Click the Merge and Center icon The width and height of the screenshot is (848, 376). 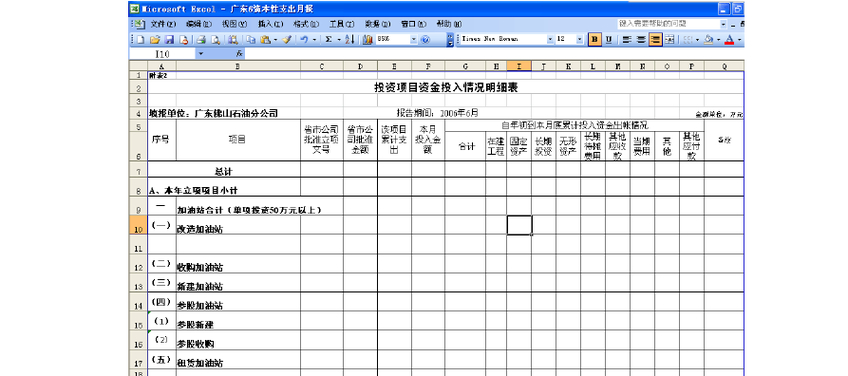[670, 39]
